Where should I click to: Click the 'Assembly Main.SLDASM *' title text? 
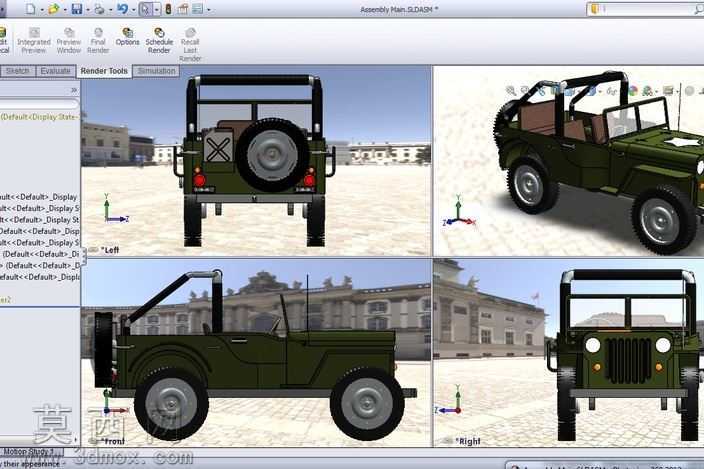(x=399, y=9)
